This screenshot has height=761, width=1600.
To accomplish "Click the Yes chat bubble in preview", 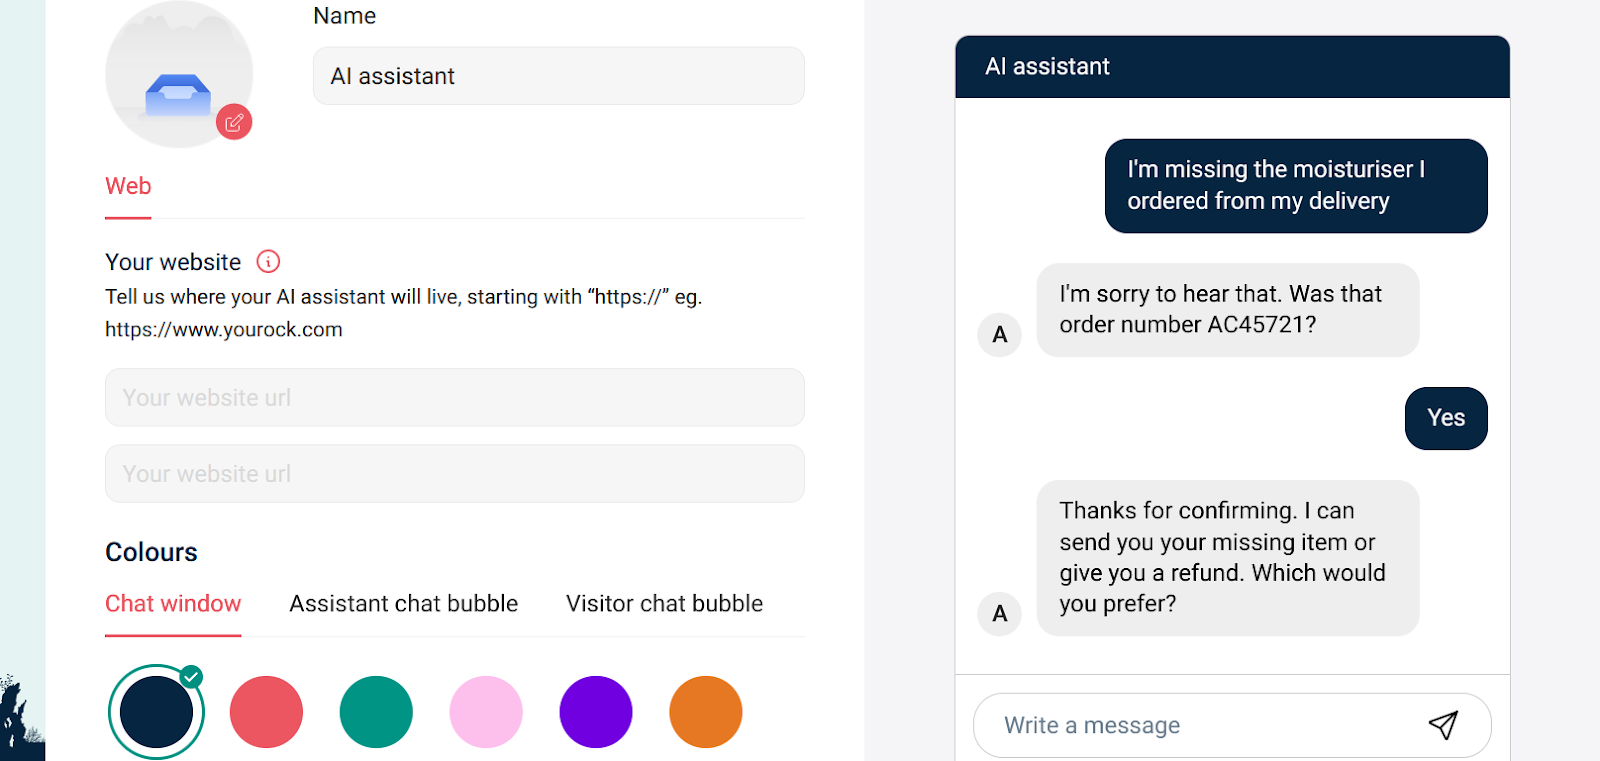I will [x=1445, y=418].
